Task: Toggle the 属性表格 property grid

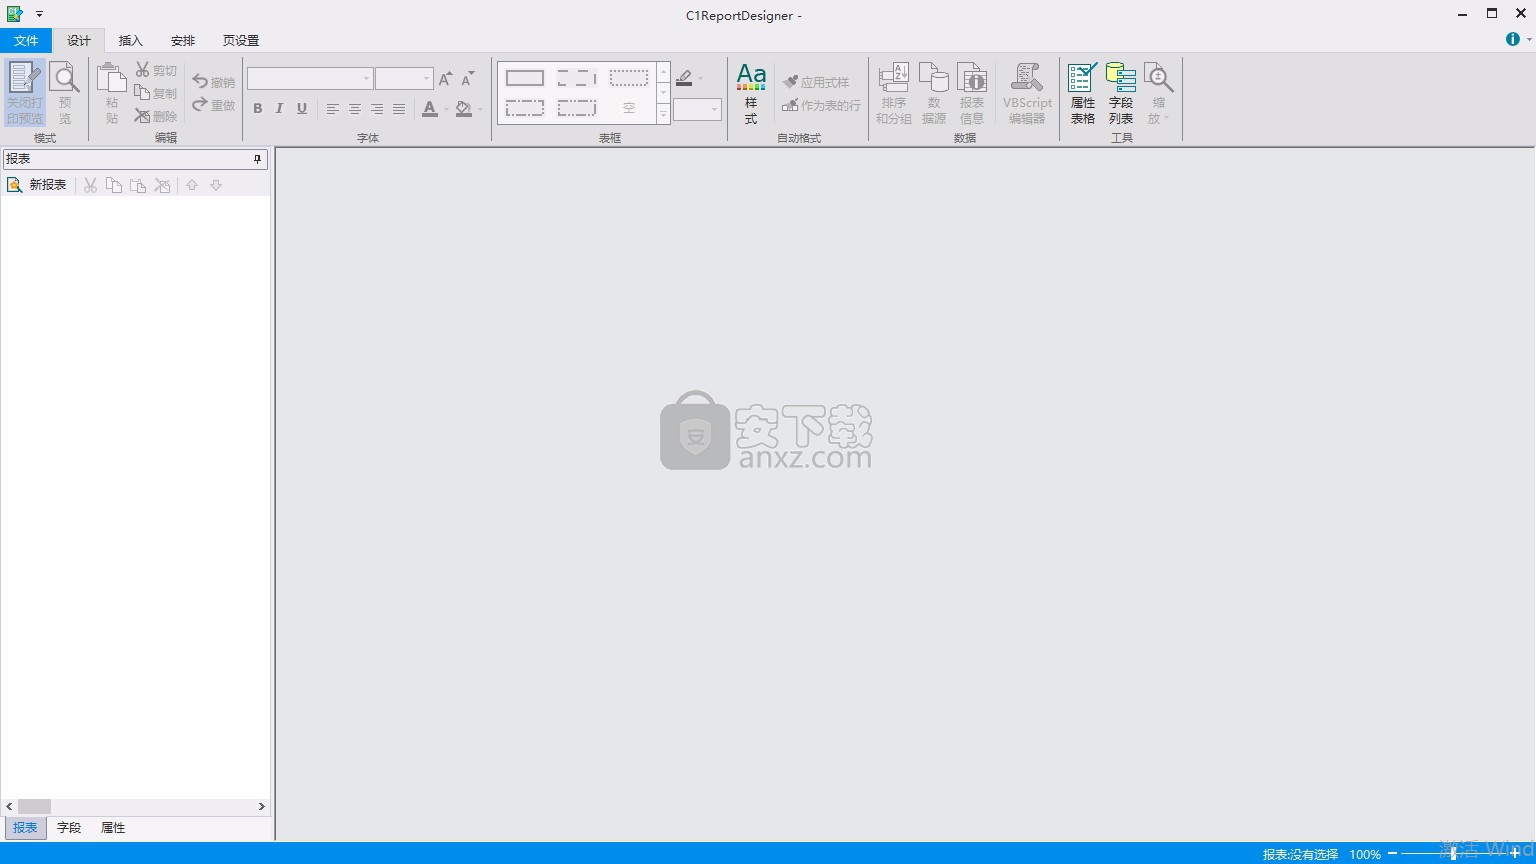Action: pos(1083,93)
